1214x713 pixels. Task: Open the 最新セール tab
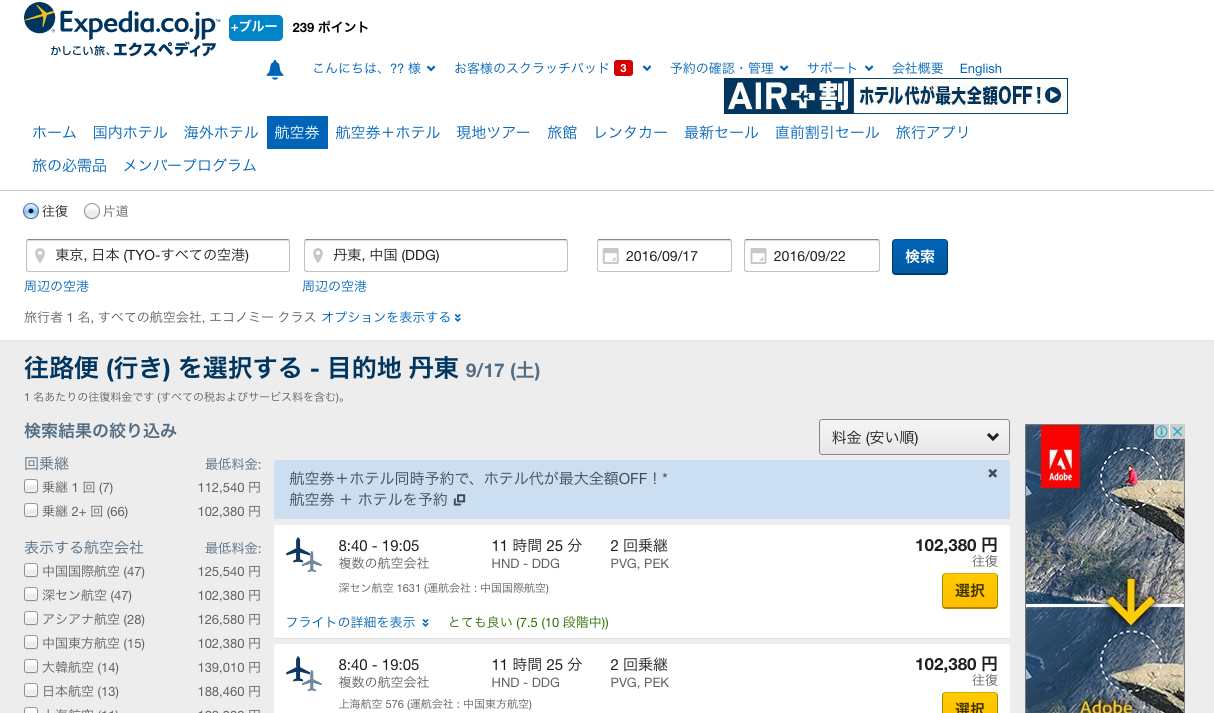[721, 132]
